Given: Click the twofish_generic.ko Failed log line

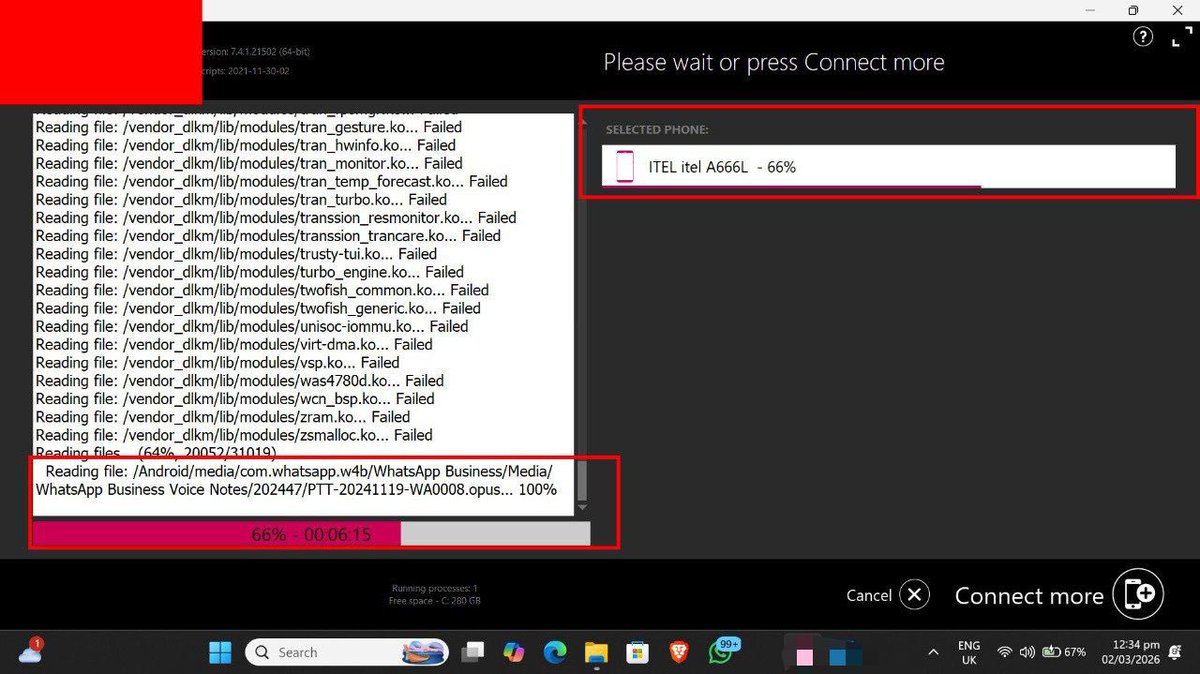Looking at the screenshot, I should click(258, 308).
